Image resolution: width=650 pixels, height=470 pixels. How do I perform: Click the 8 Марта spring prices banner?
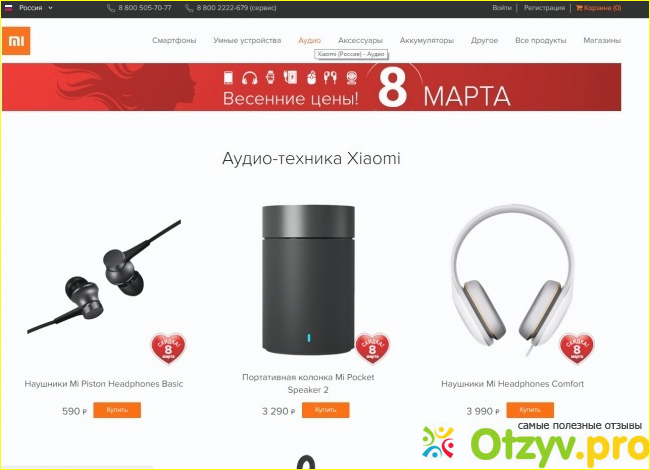[x=311, y=87]
